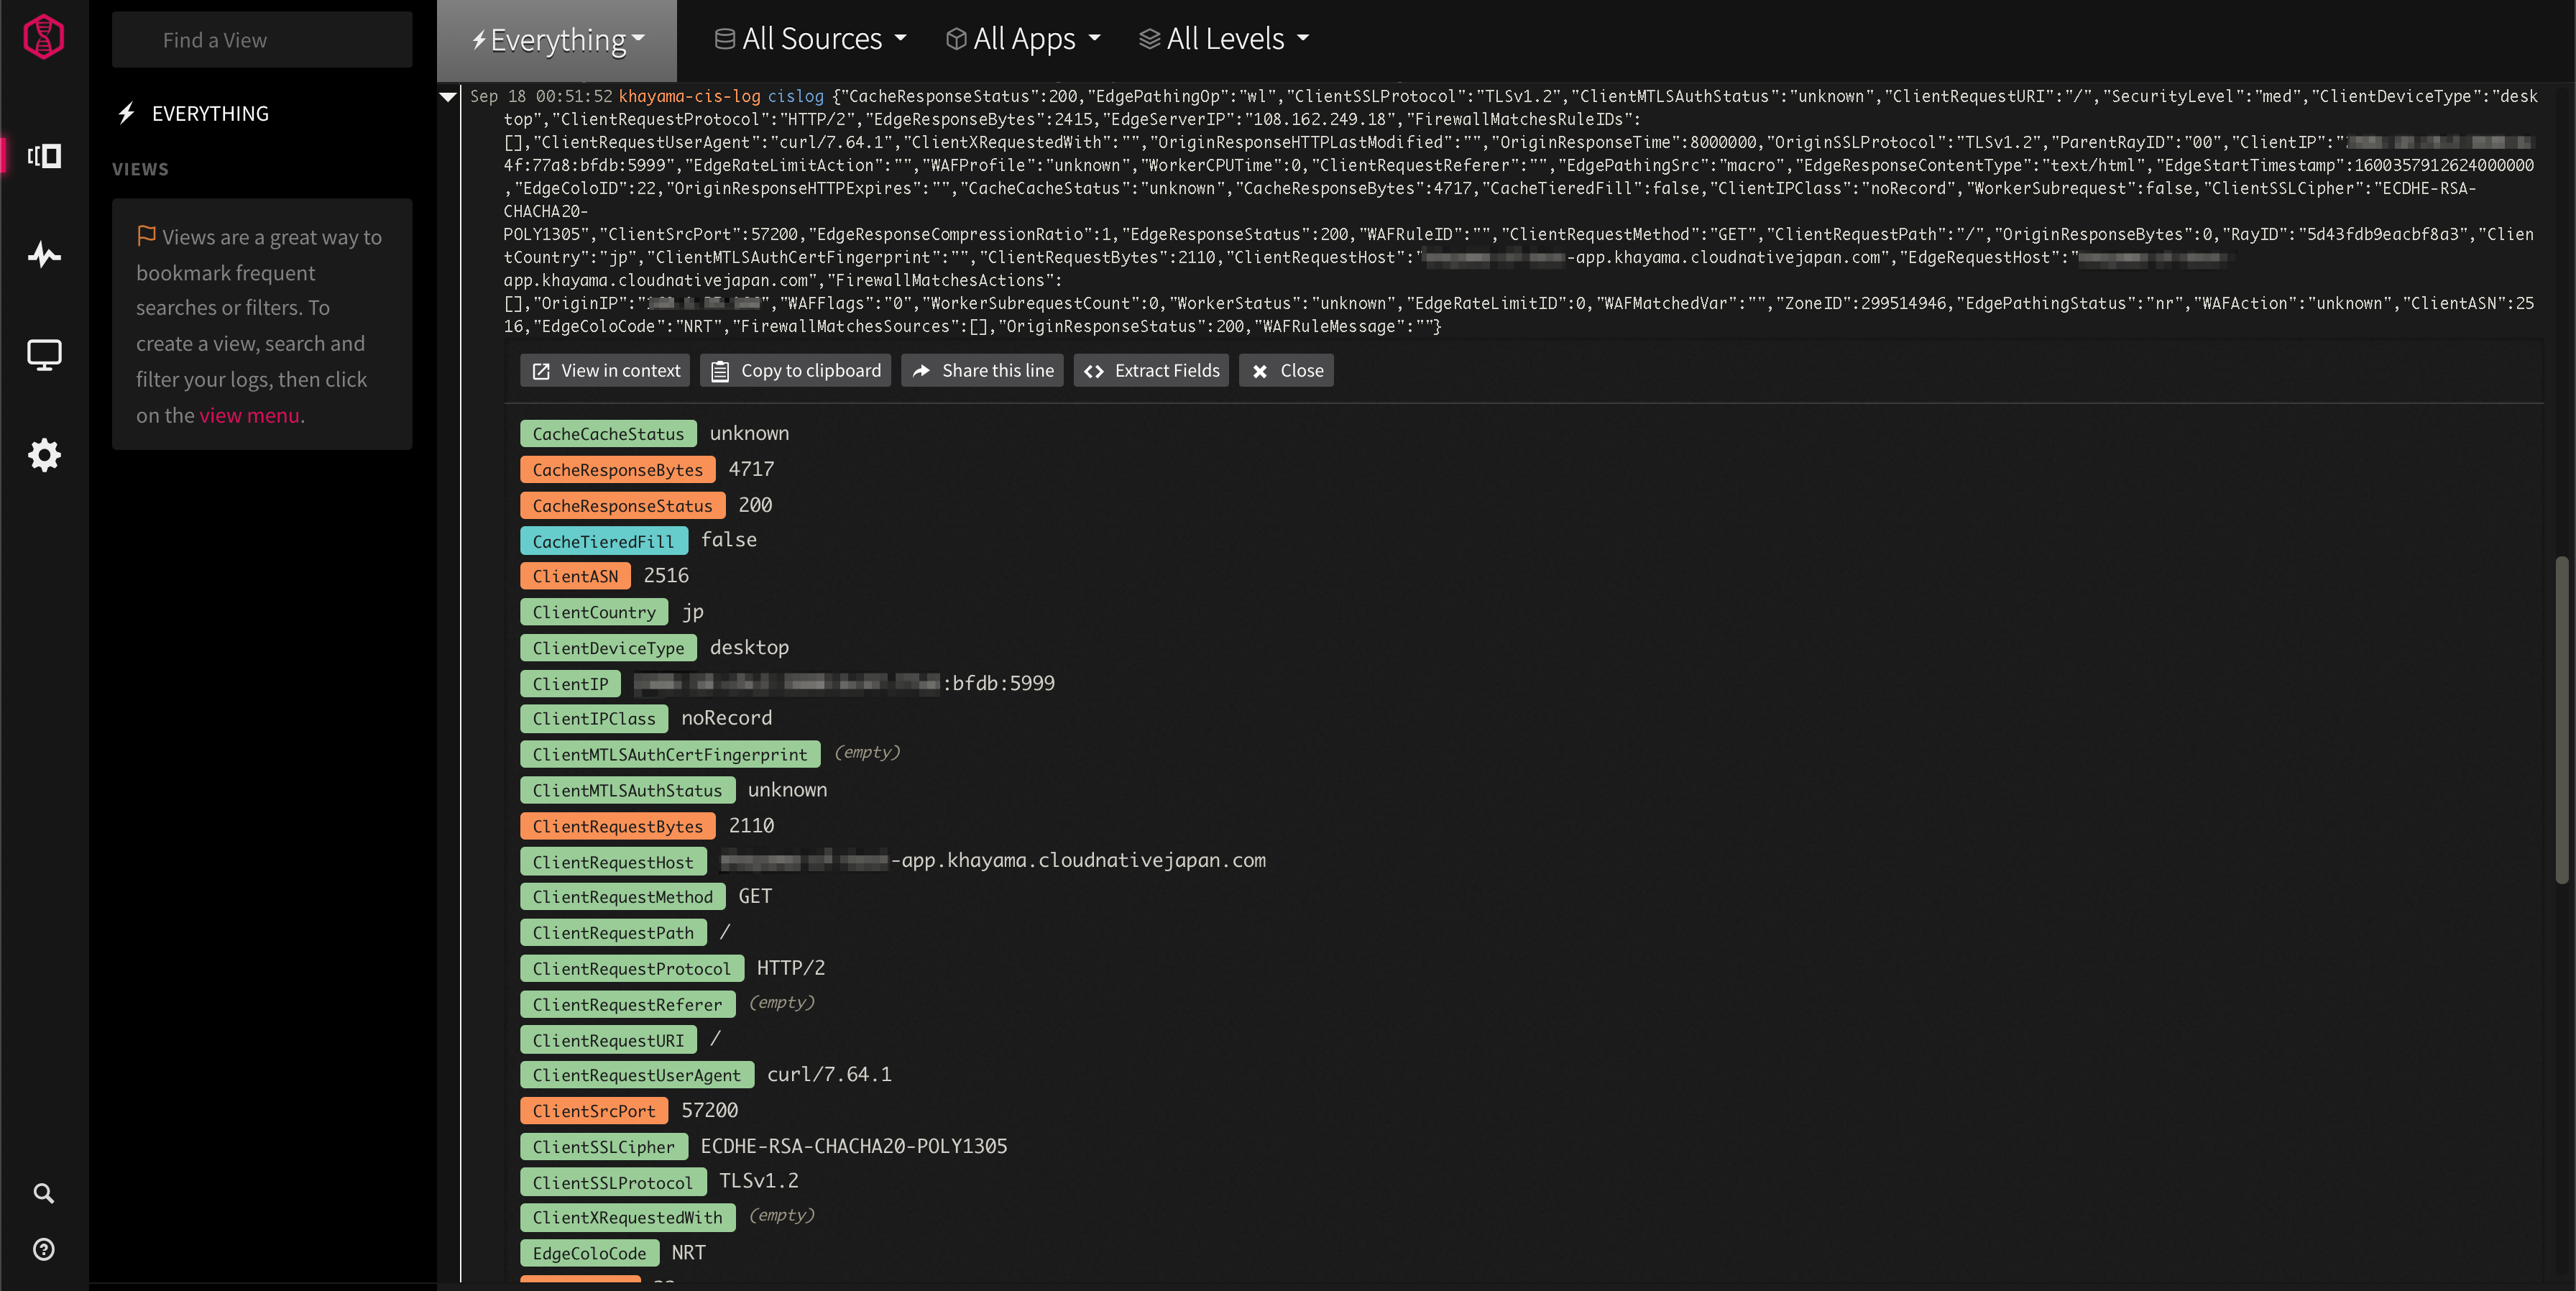Open the activity graph pulse icon
Image resolution: width=2576 pixels, height=1291 pixels.
point(44,254)
